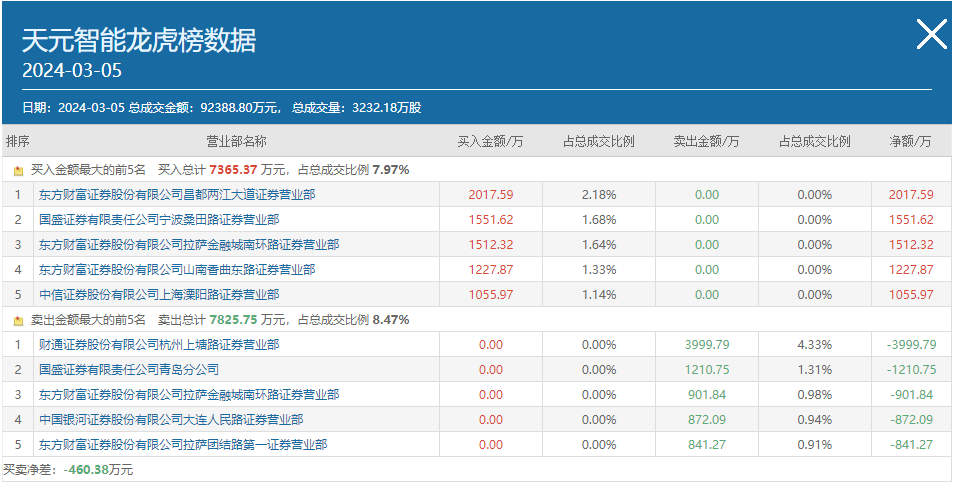
Task: Click the 1210.75 sell amount cell
Action: 707,370
